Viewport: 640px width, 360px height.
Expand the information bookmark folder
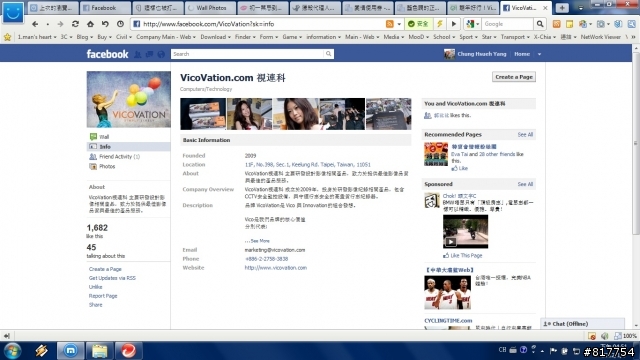pos(323,37)
